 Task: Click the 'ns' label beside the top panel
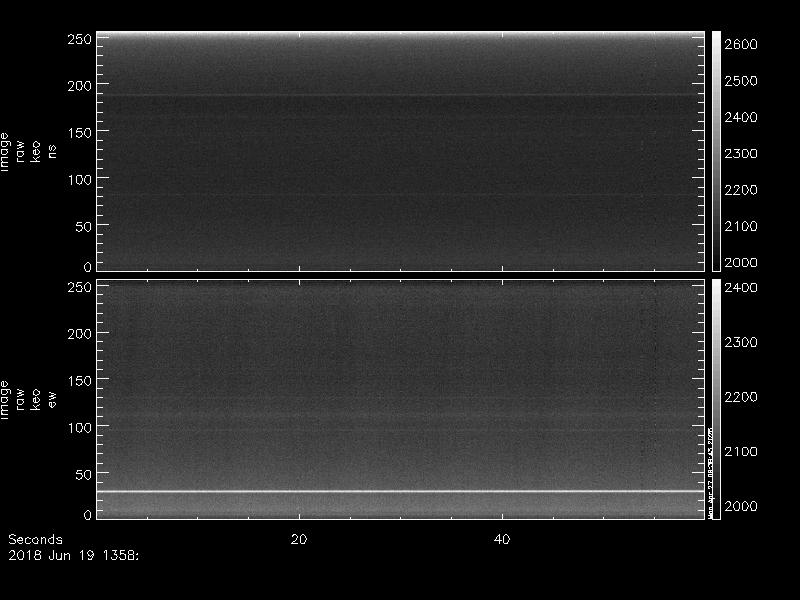point(52,152)
